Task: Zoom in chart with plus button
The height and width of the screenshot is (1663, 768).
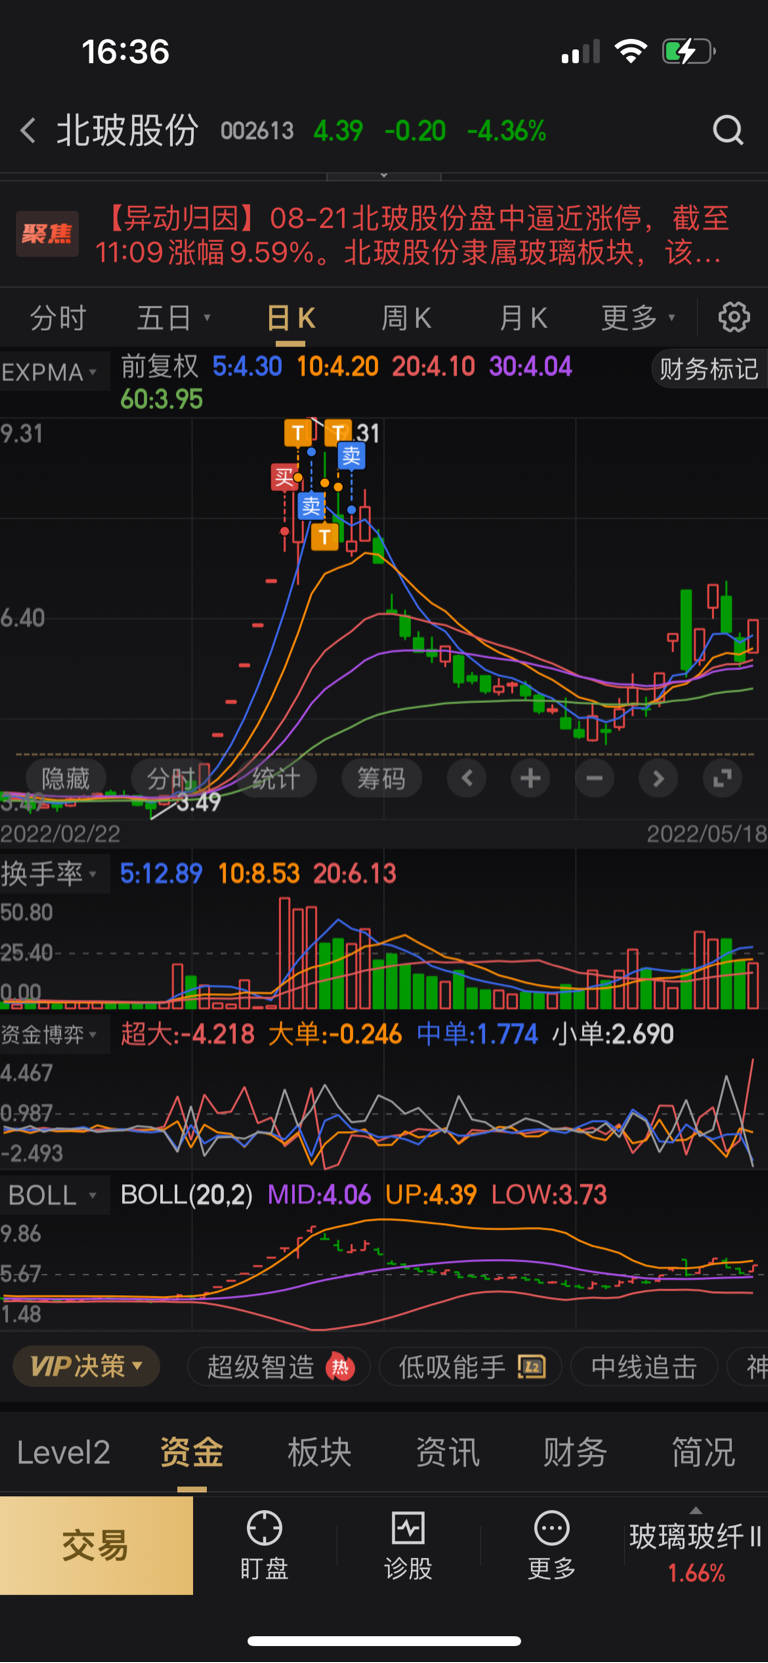Action: tap(531, 778)
